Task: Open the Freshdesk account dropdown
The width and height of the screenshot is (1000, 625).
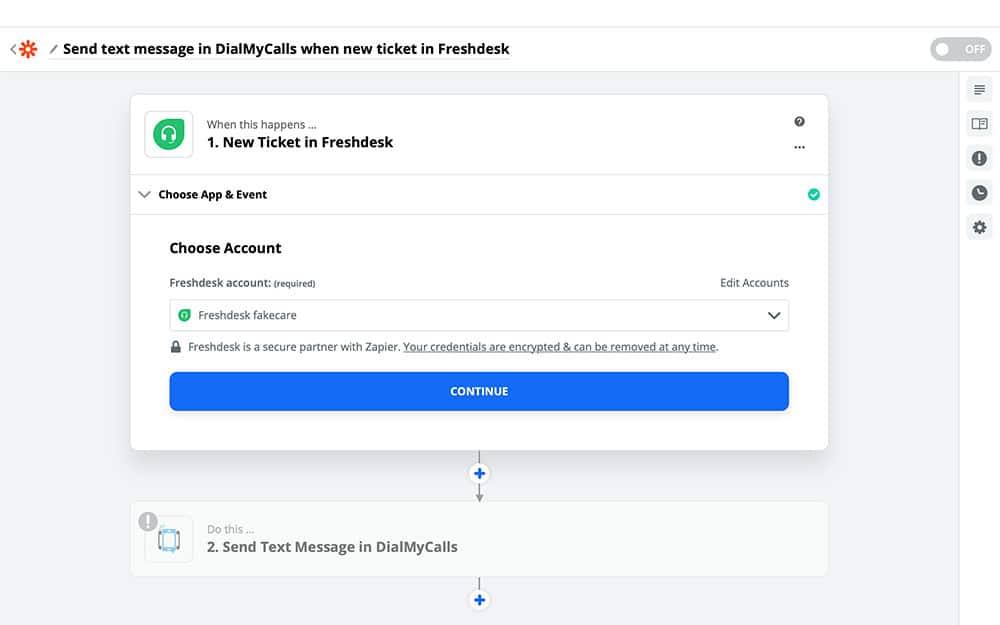Action: [479, 315]
